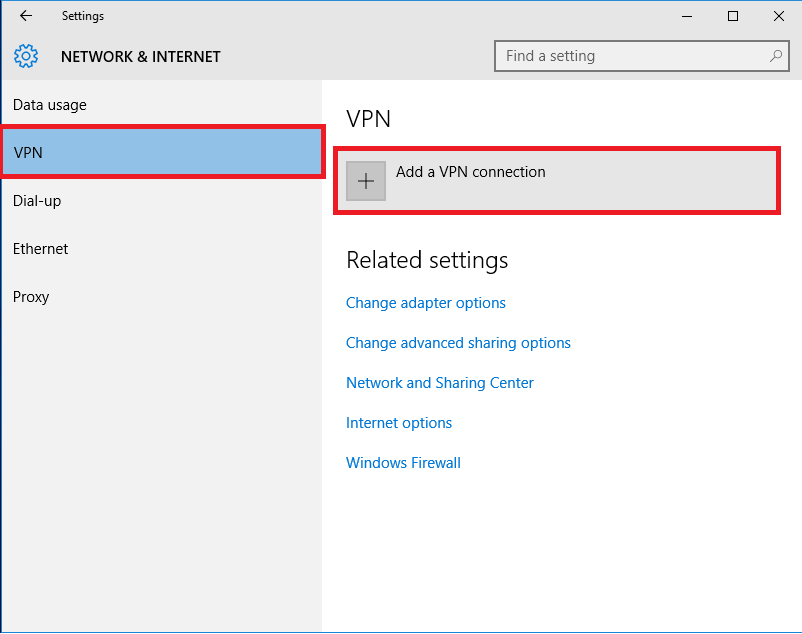
Task: Minimize the Settings window
Action: click(x=687, y=16)
